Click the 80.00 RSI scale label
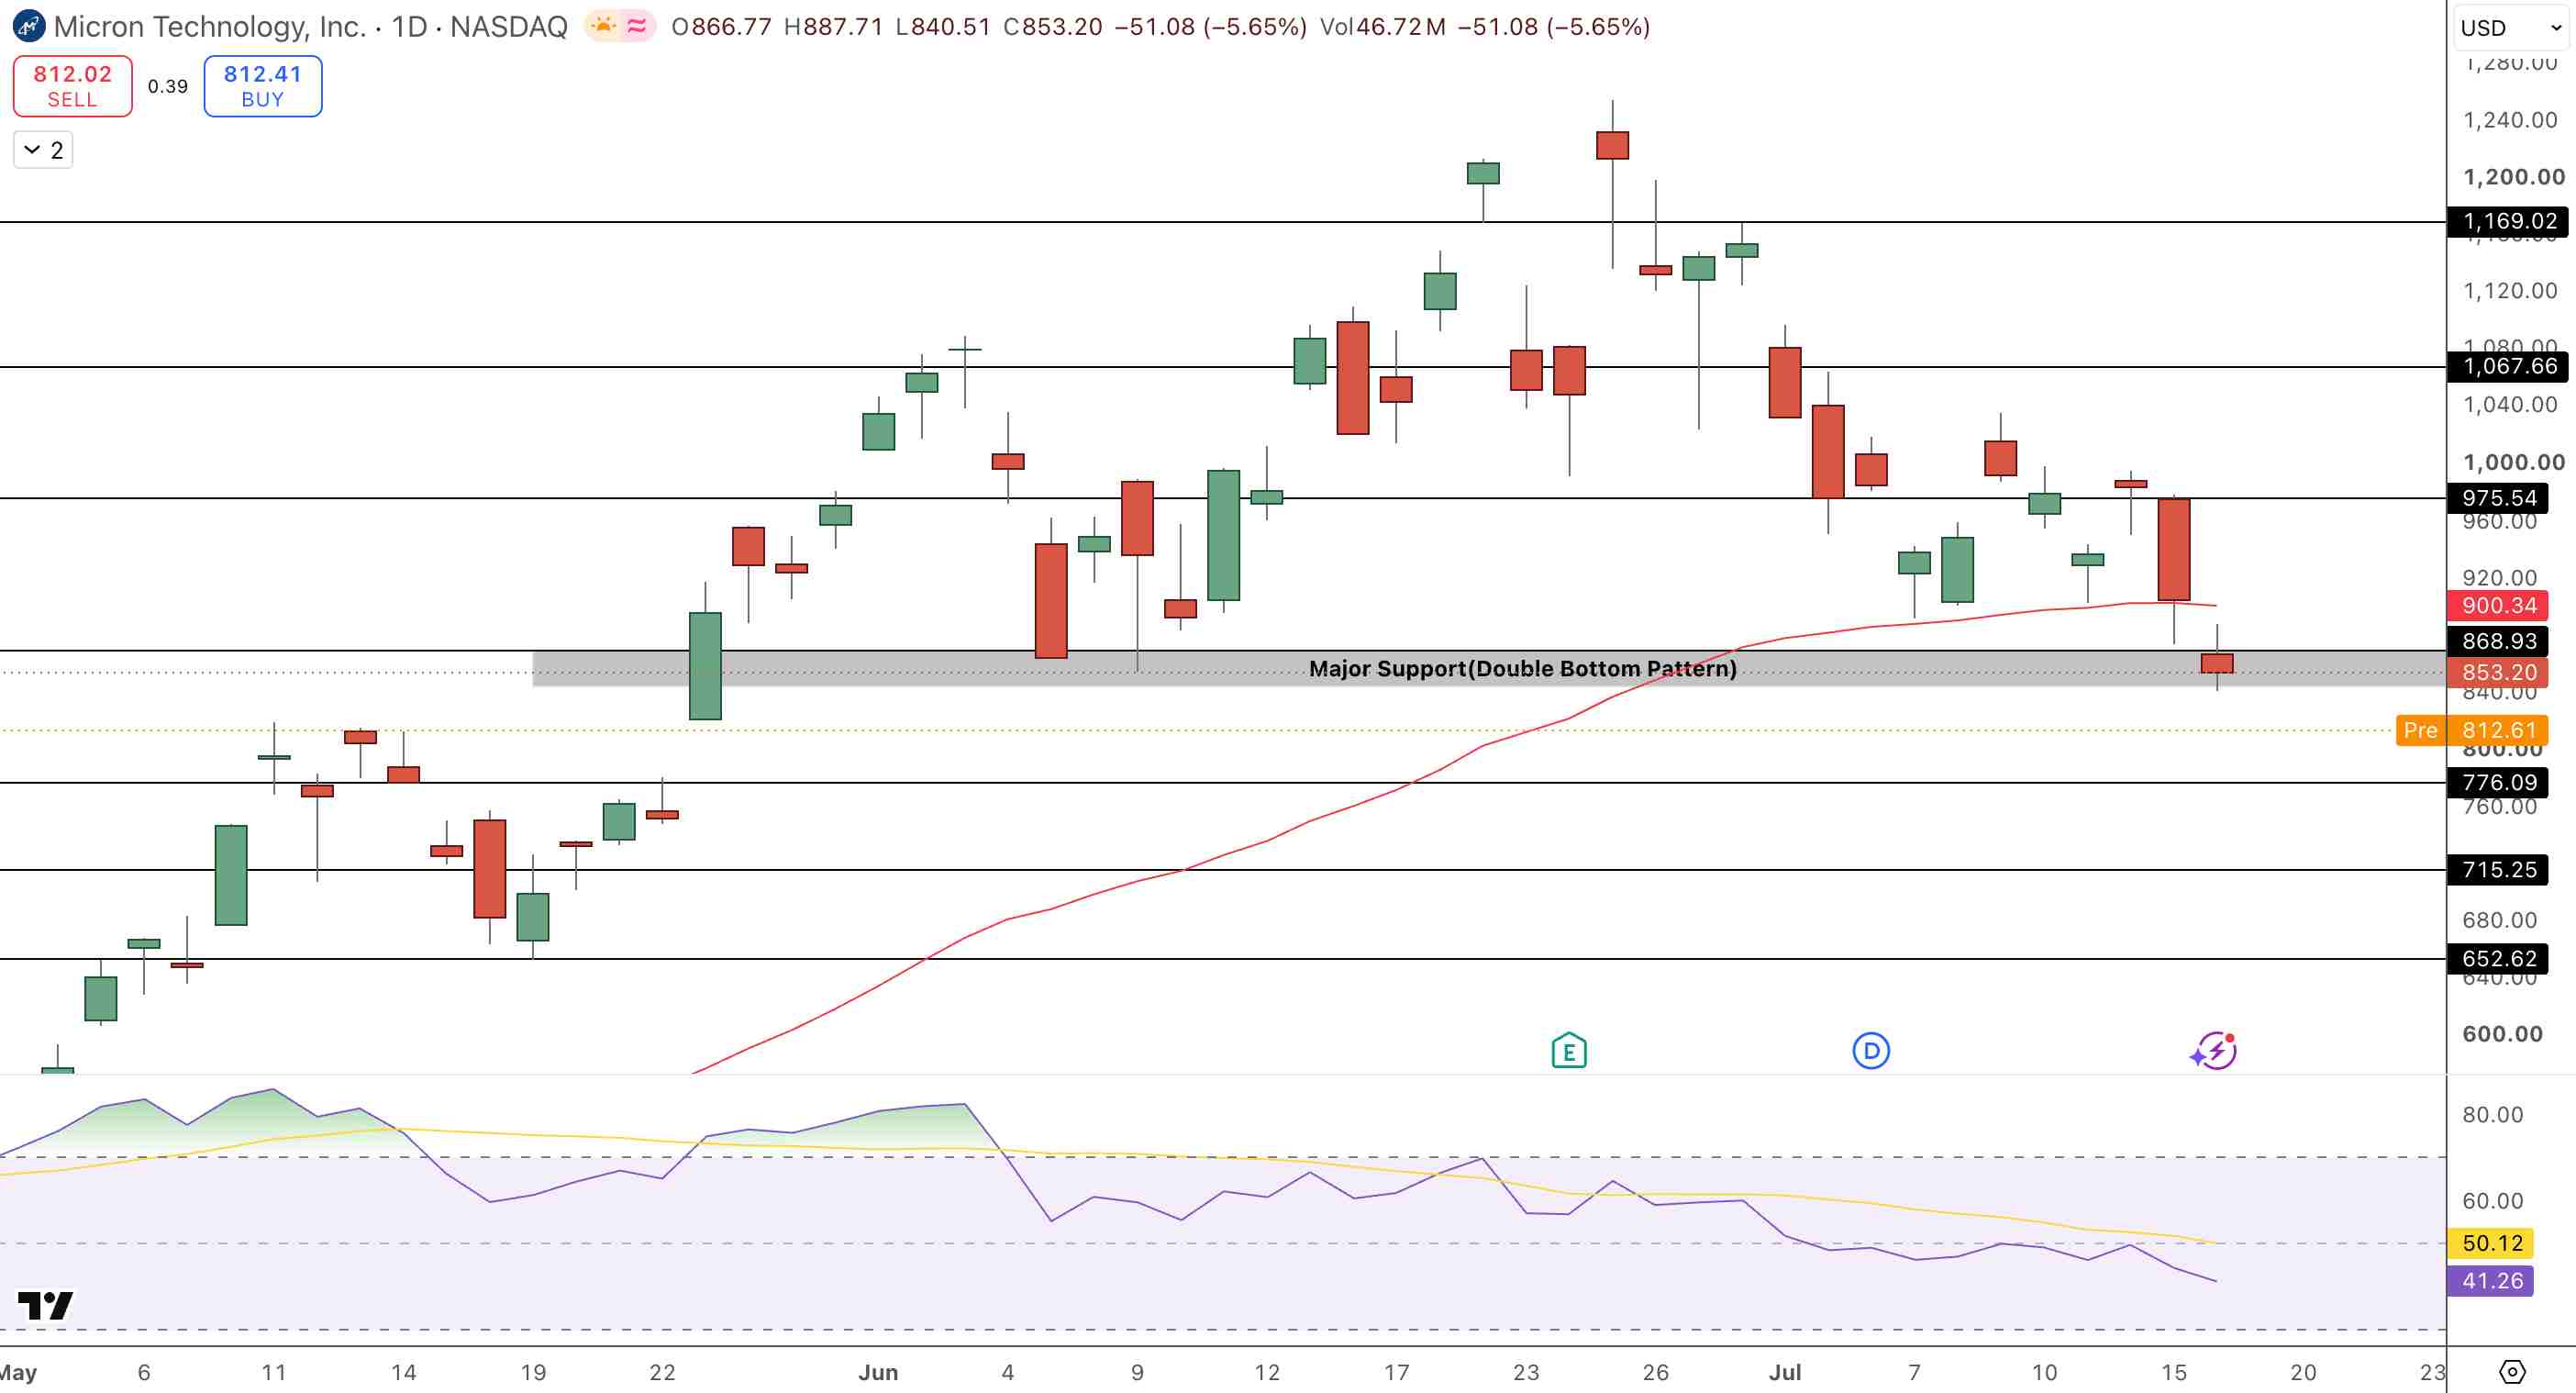Image resolution: width=2576 pixels, height=1393 pixels. click(2492, 1115)
